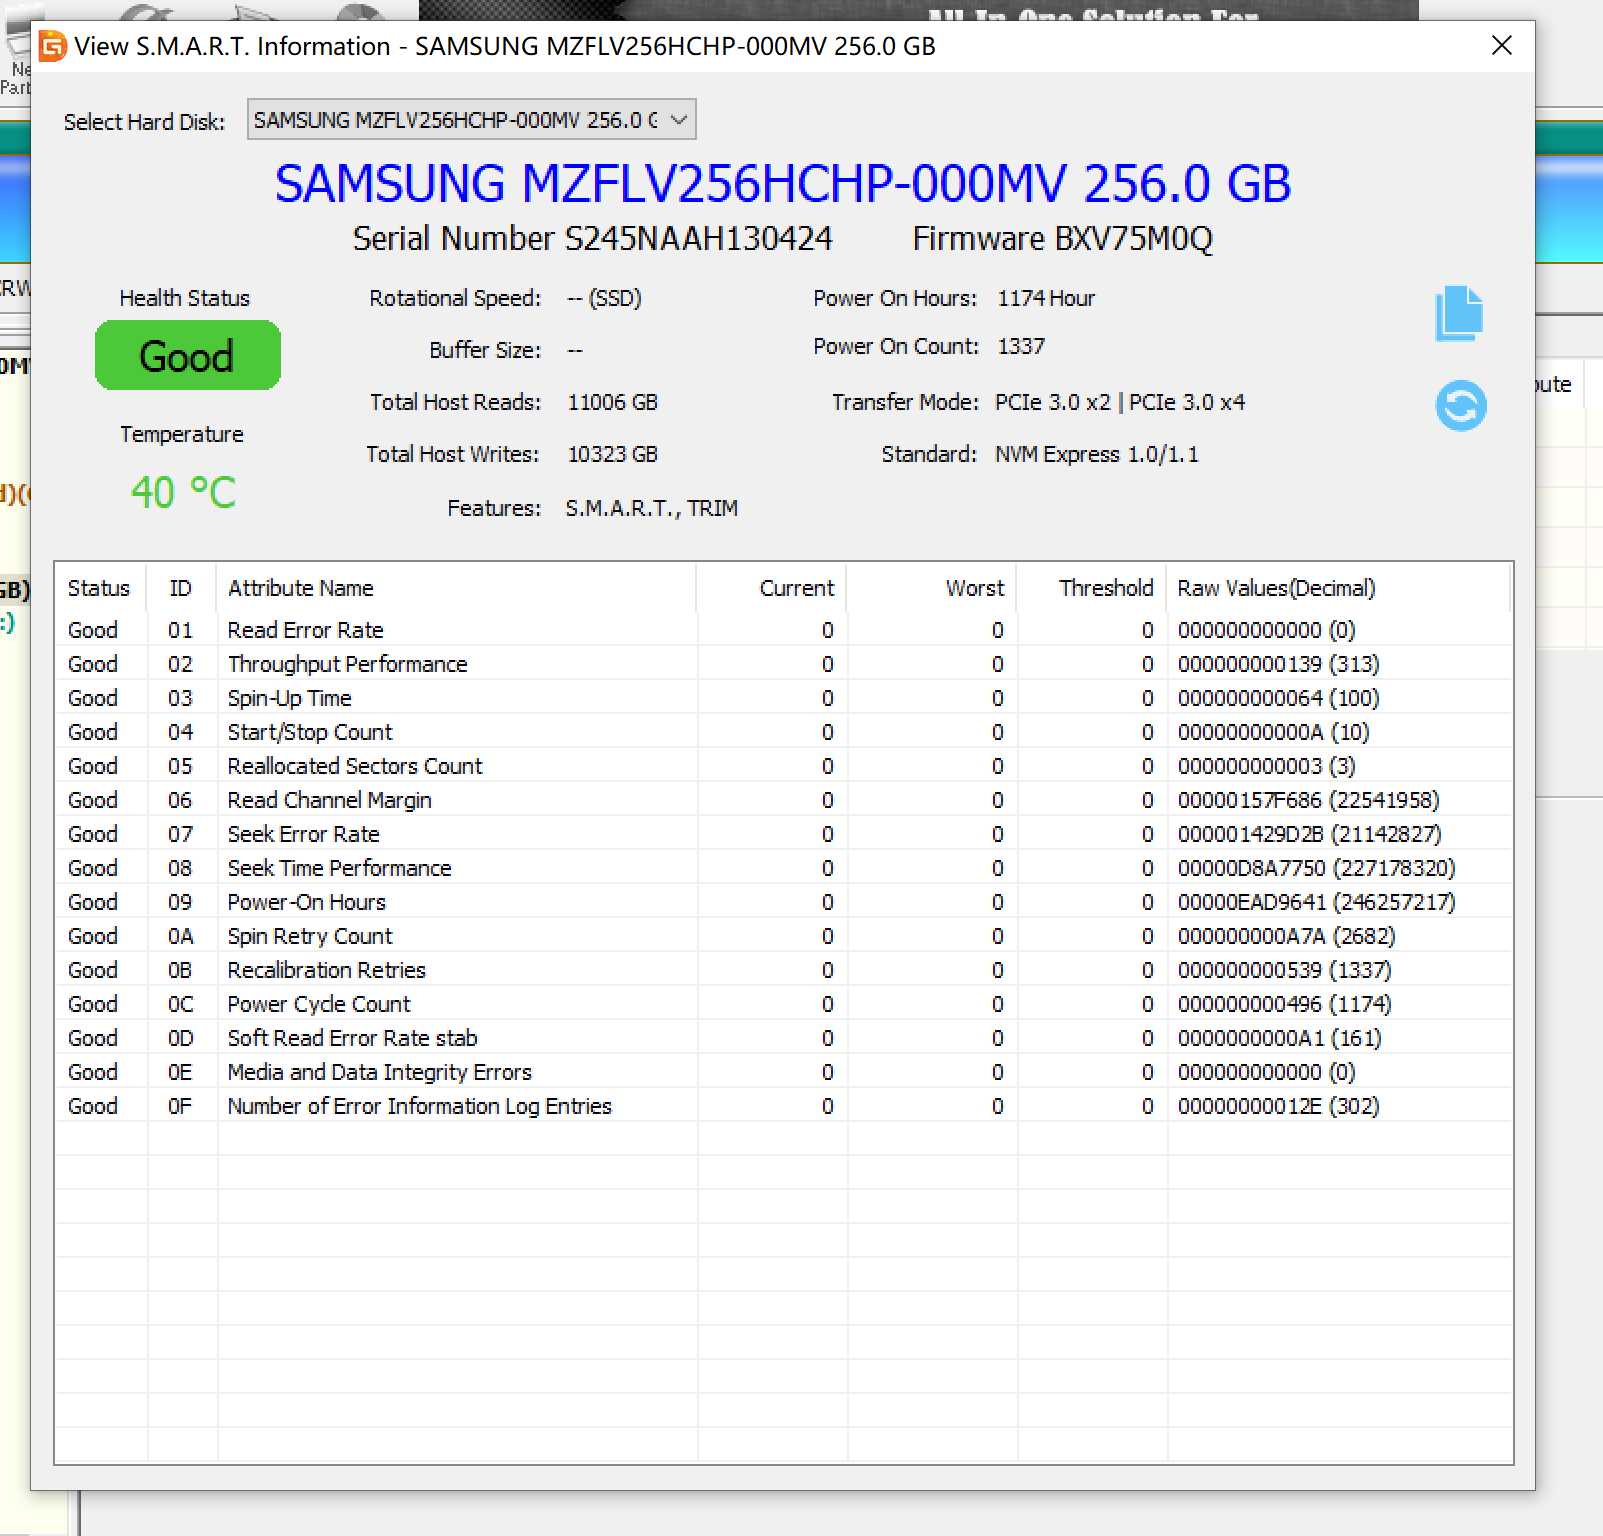Click raw value 000000000139 (313)
The image size is (1603, 1536).
tap(1278, 664)
